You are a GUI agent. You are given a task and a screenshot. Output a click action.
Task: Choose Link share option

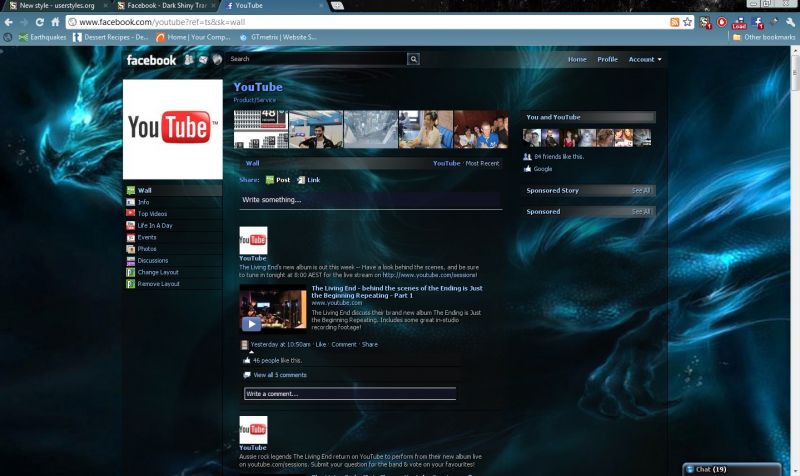coord(309,180)
